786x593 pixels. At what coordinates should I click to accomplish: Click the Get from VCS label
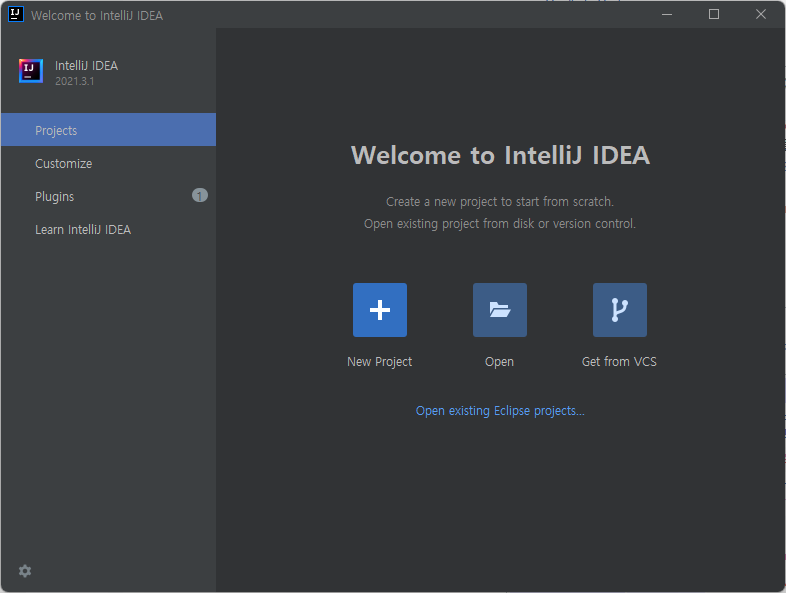point(619,361)
